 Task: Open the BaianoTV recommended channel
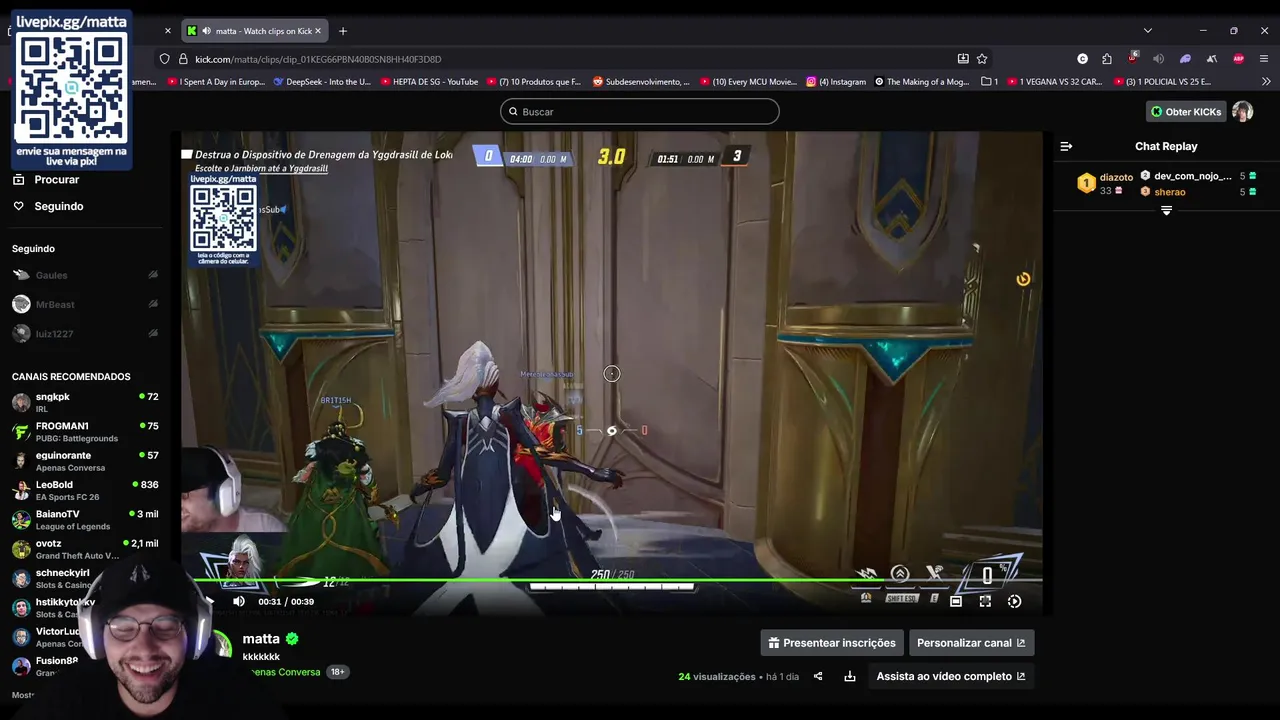pyautogui.click(x=84, y=519)
